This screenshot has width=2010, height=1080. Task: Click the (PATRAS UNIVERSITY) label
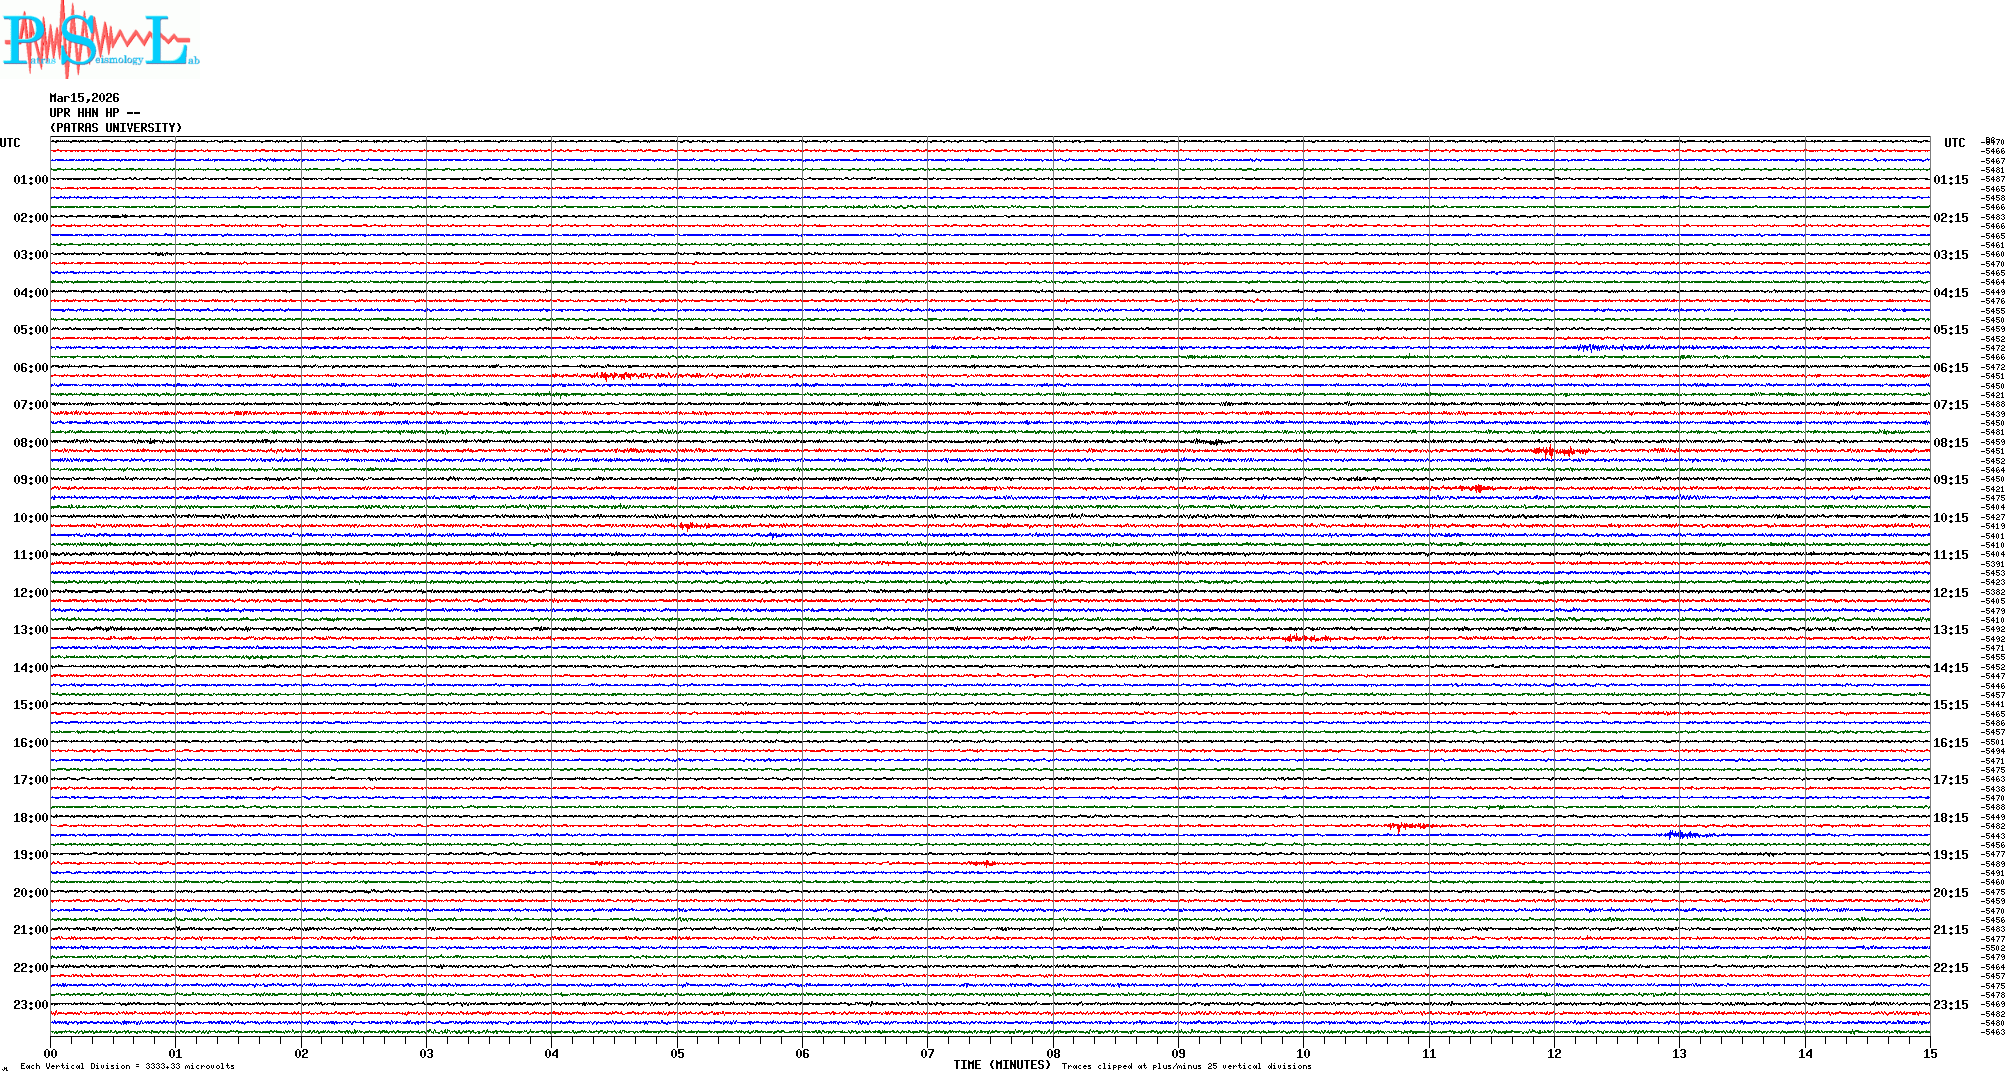coord(116,128)
